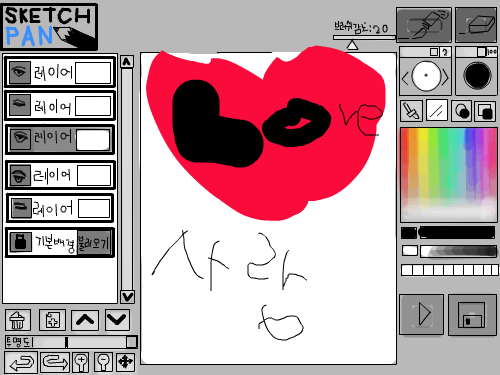Viewport: 500px width, 375px height.
Task: Save drawing with the floppy disk icon
Action: coord(472,314)
